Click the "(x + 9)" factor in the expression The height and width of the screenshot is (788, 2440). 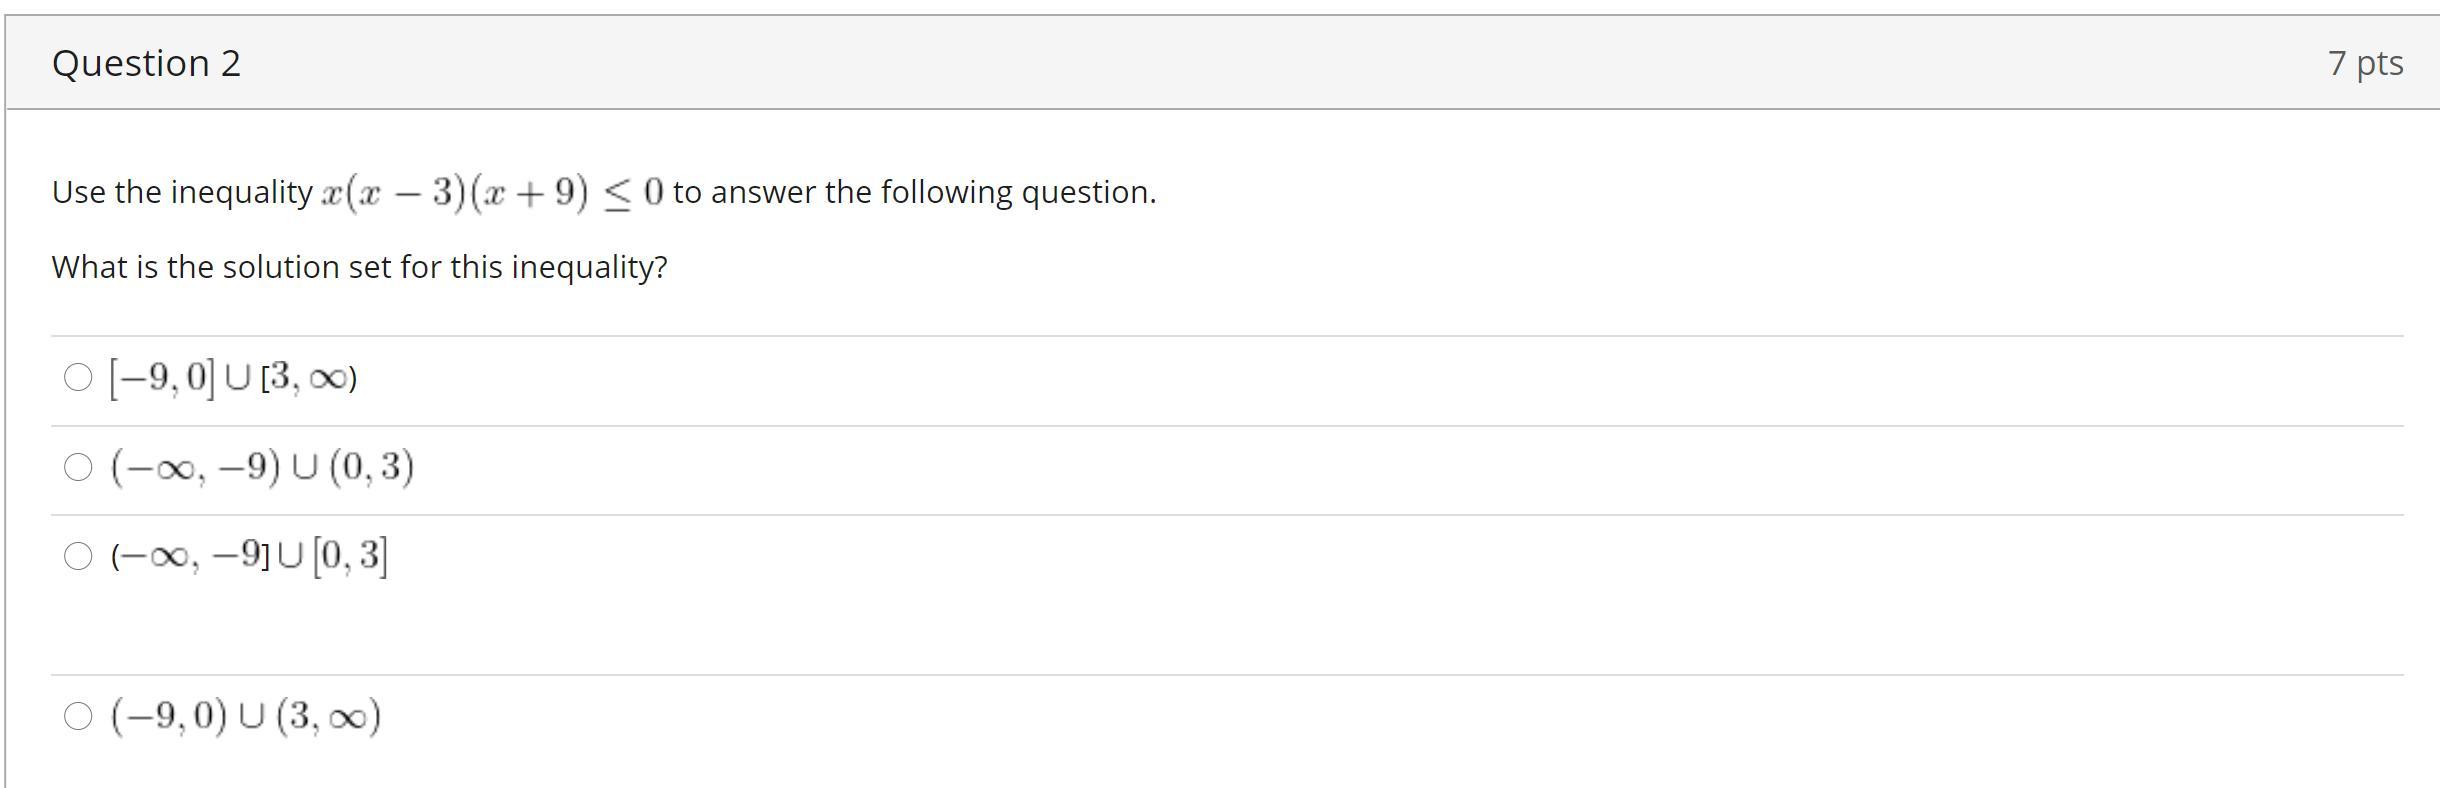pos(530,192)
